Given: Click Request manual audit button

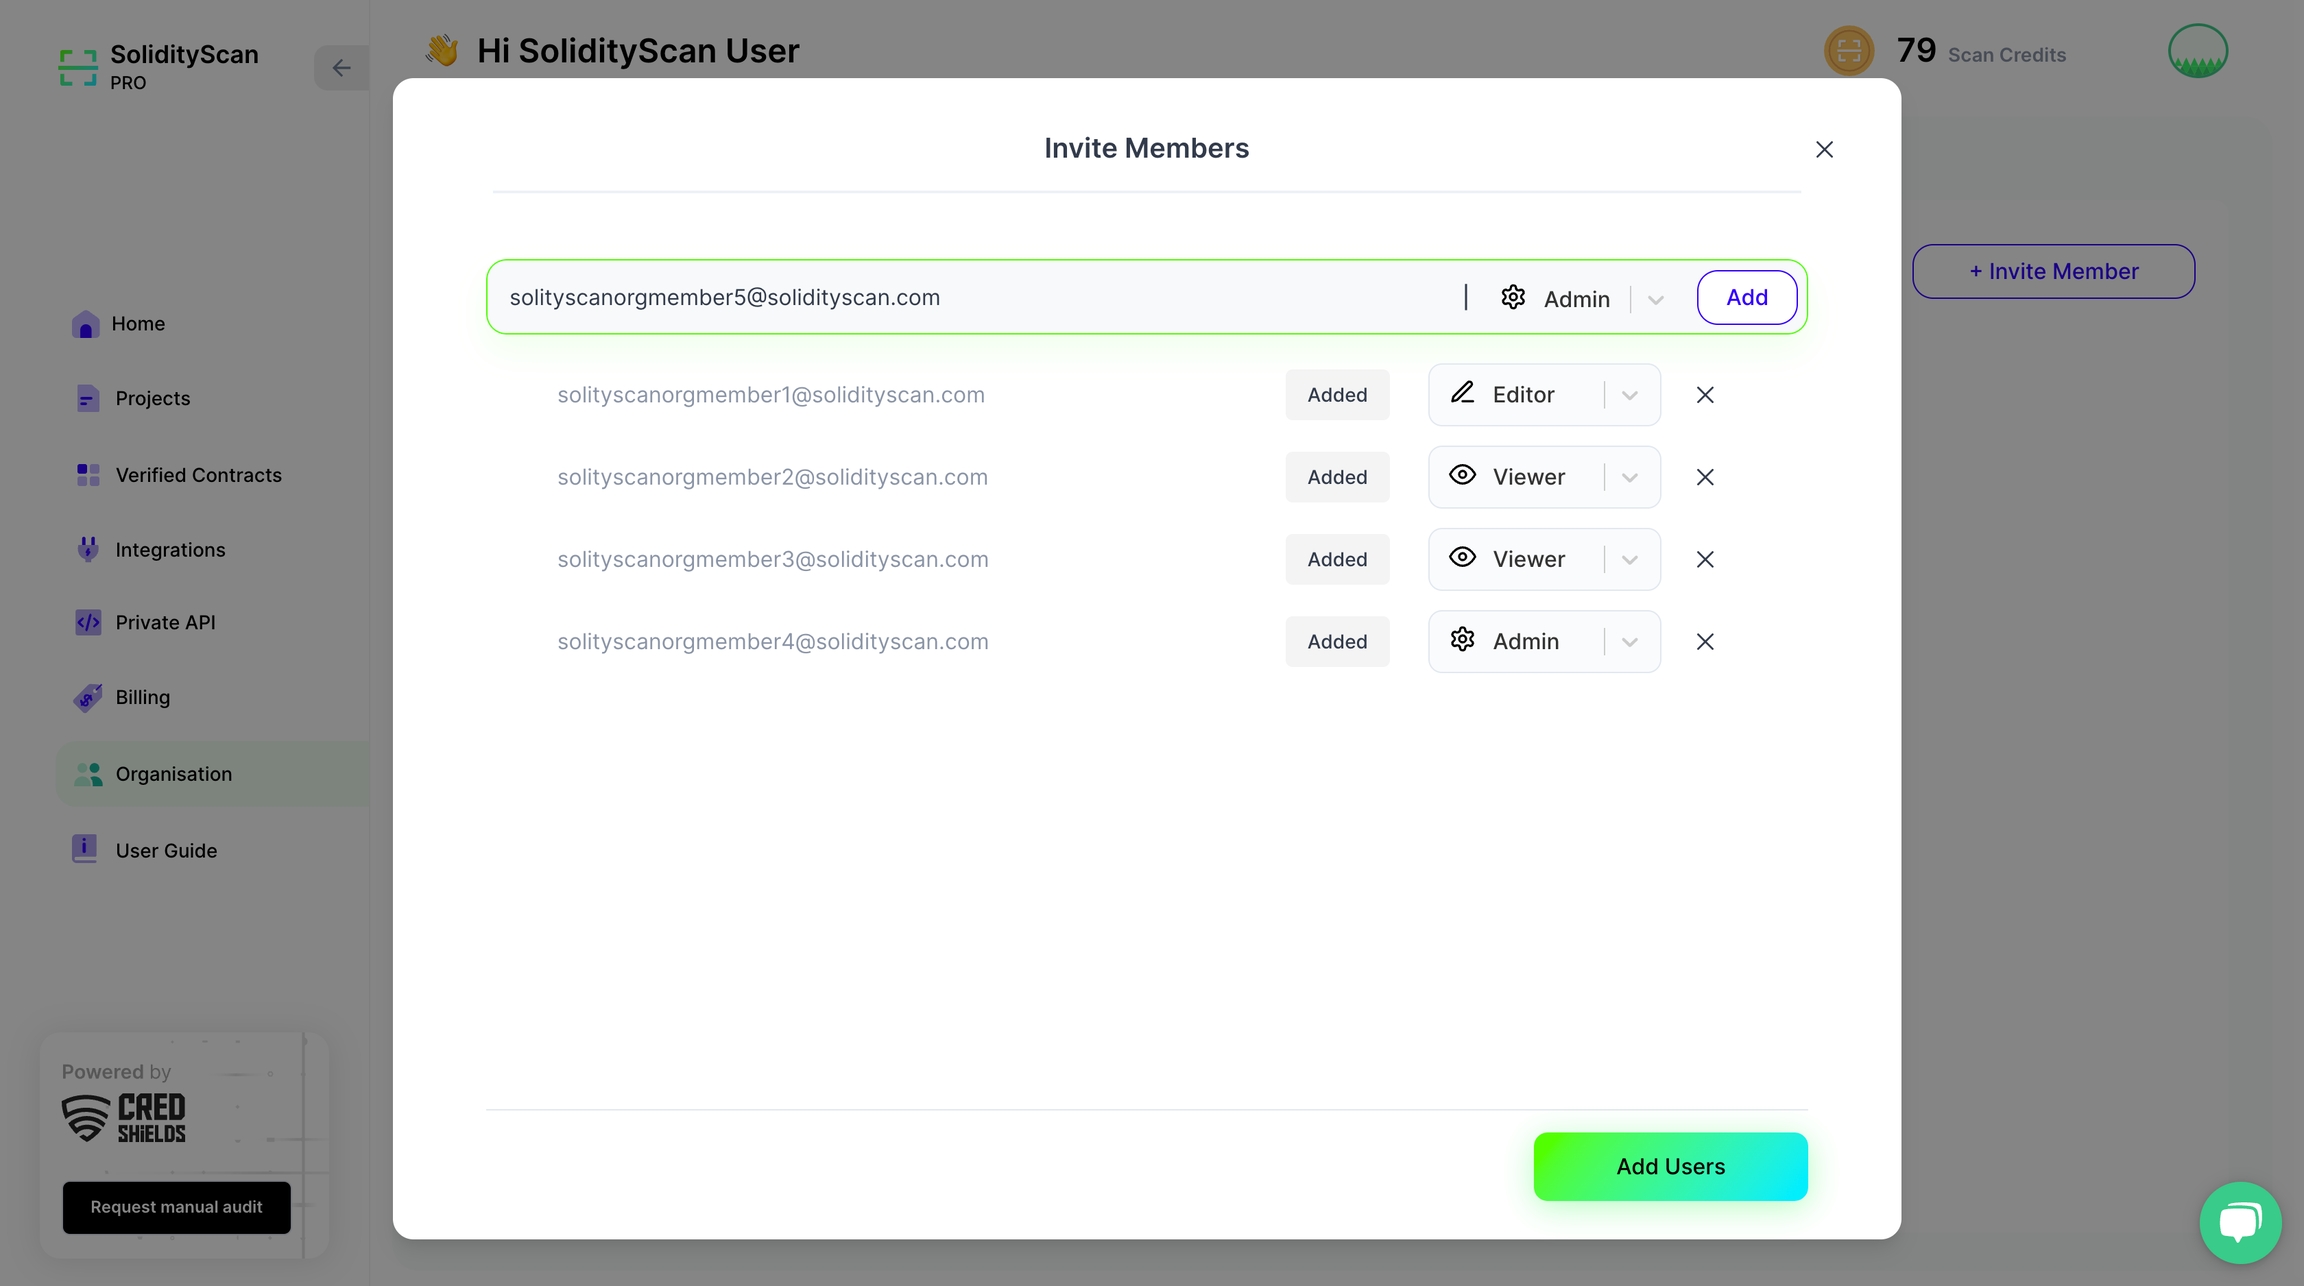Looking at the screenshot, I should tap(176, 1207).
